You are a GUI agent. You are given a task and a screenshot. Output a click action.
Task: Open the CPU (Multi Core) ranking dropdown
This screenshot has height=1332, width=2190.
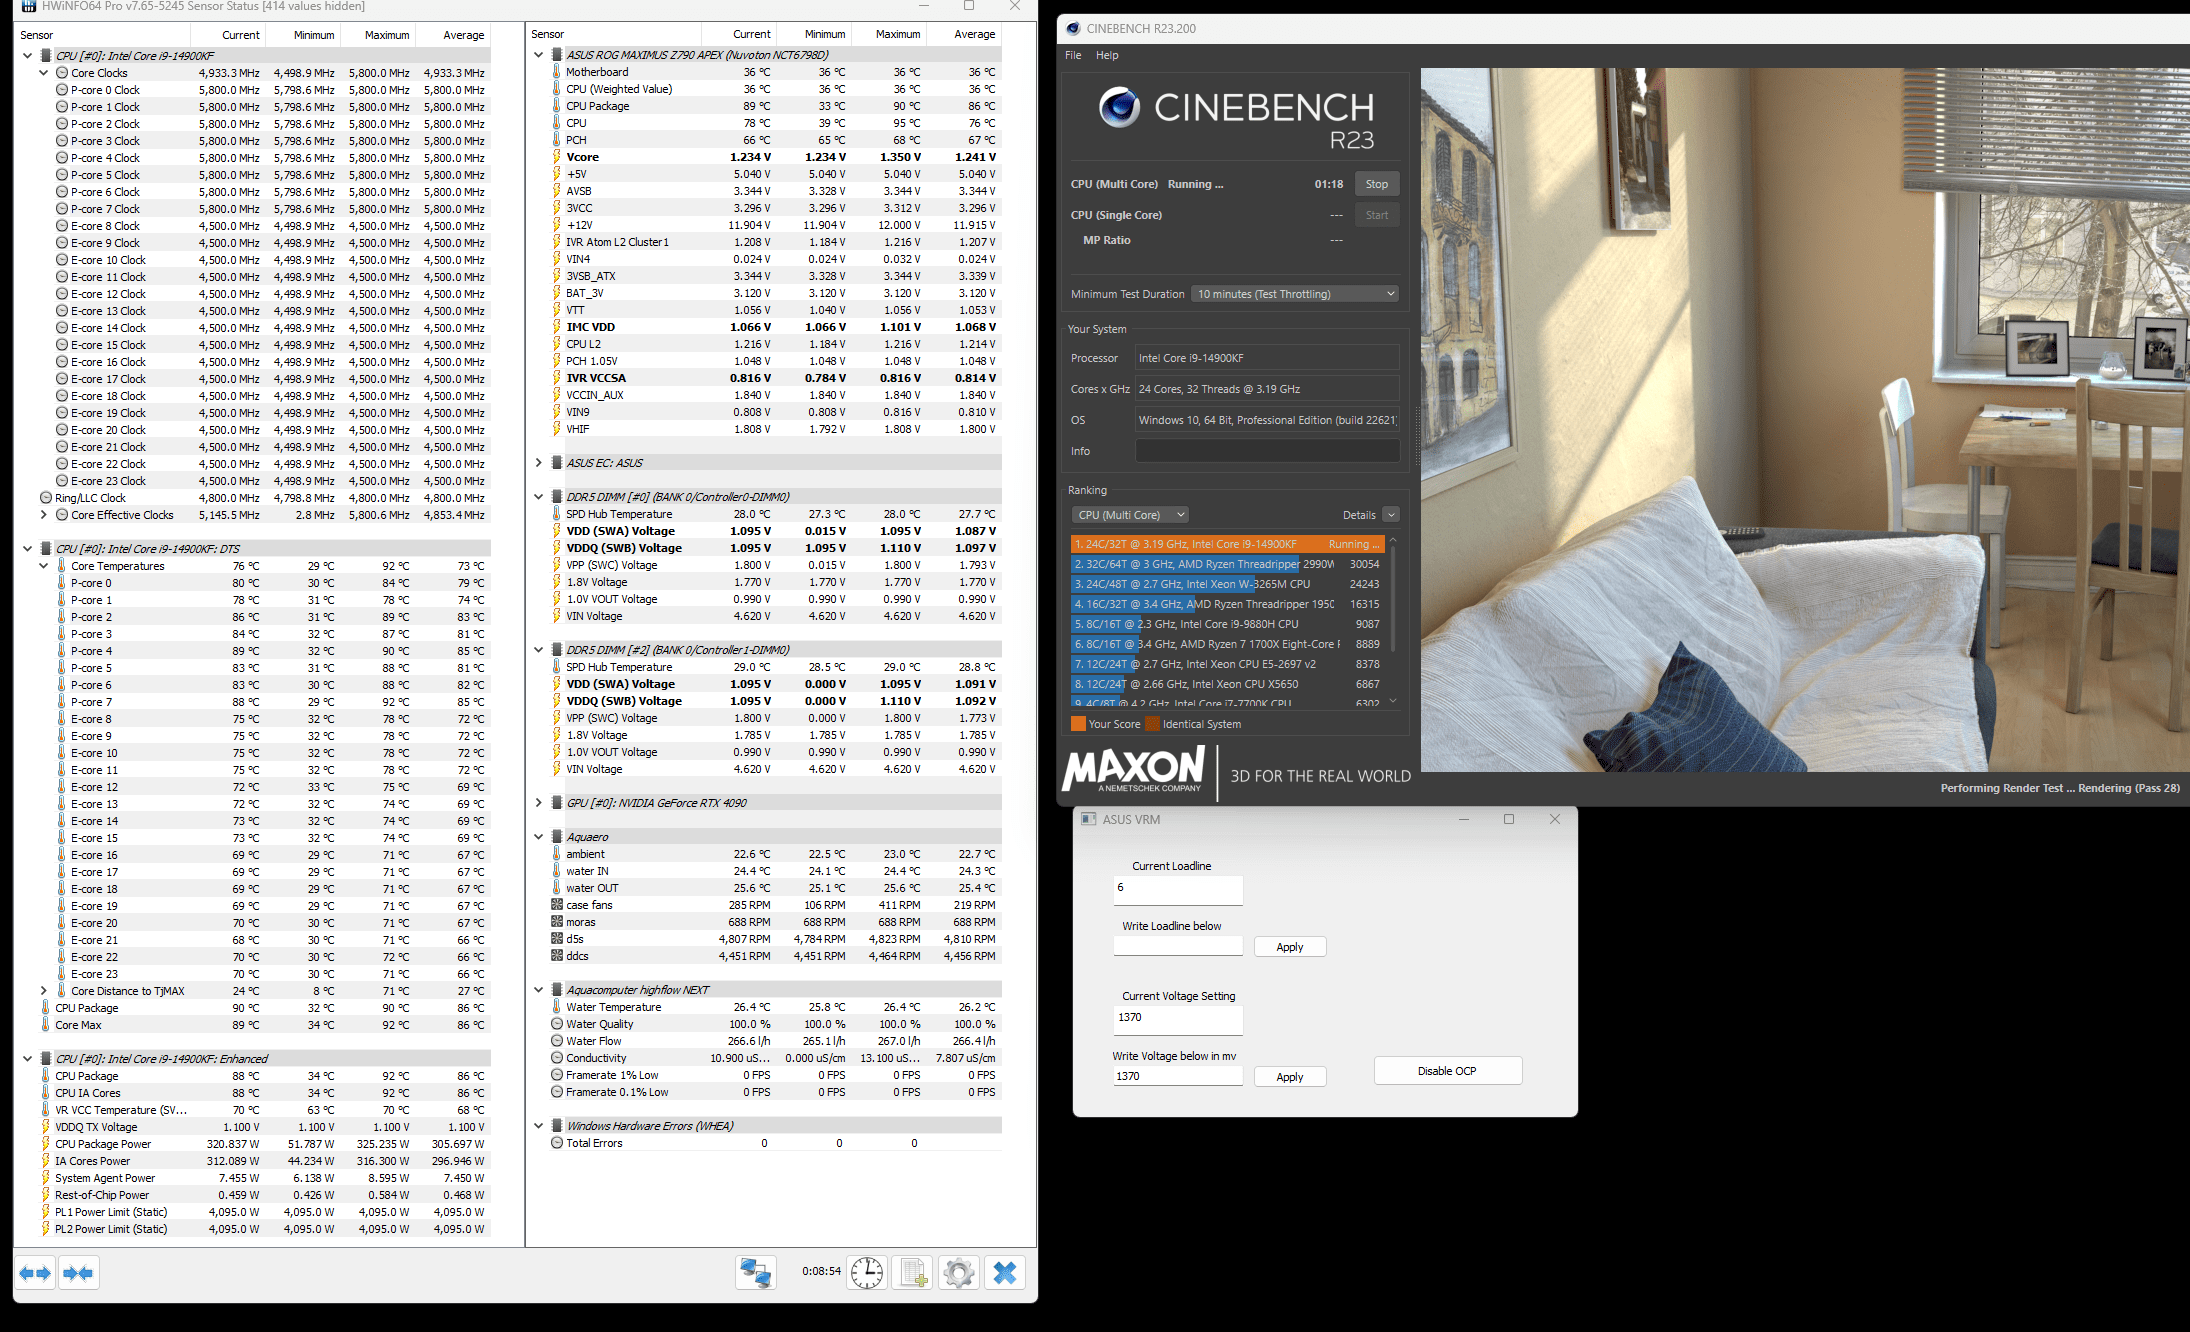(1130, 515)
